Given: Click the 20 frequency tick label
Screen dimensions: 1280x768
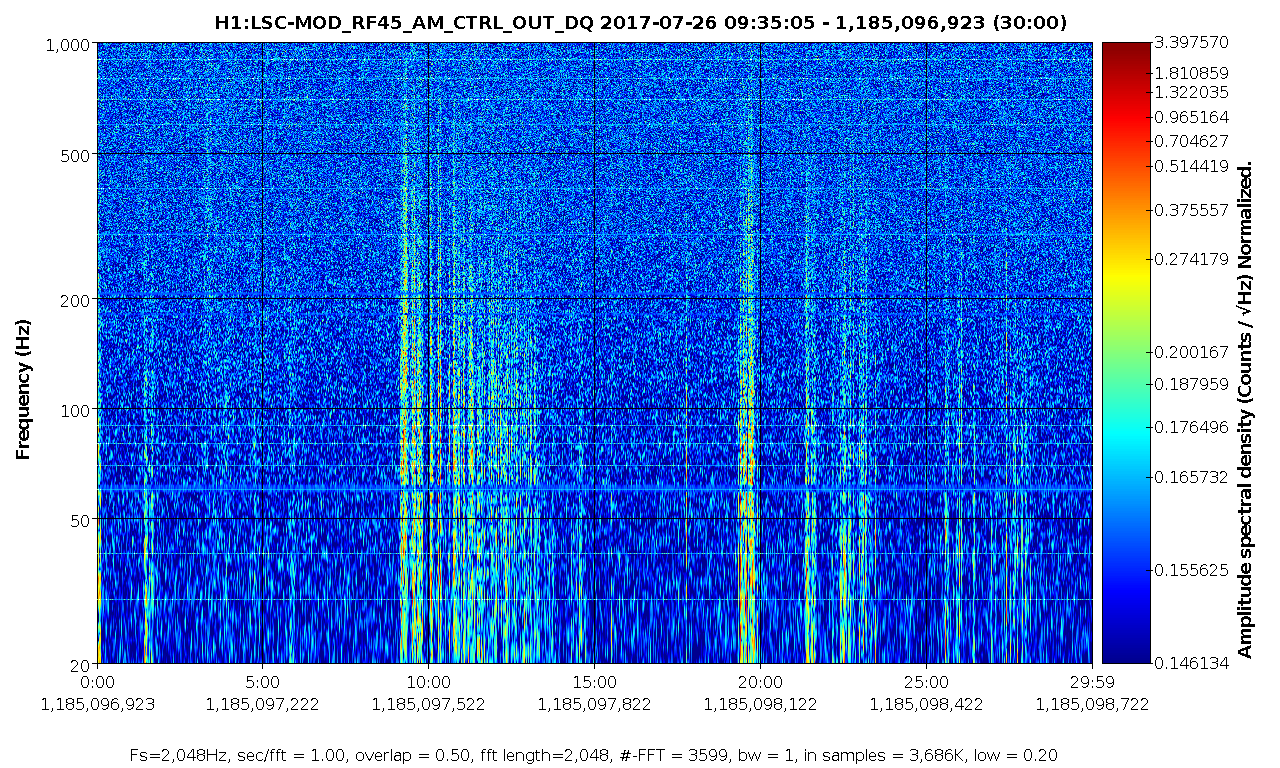Looking at the screenshot, I should point(80,664).
